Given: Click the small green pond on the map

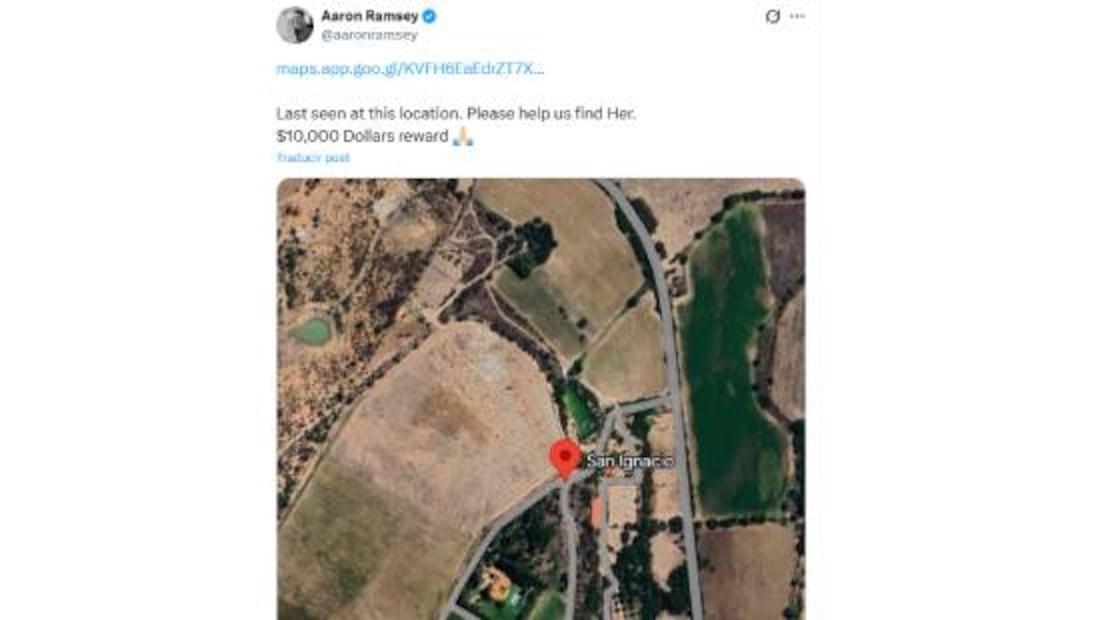Looking at the screenshot, I should tap(312, 331).
